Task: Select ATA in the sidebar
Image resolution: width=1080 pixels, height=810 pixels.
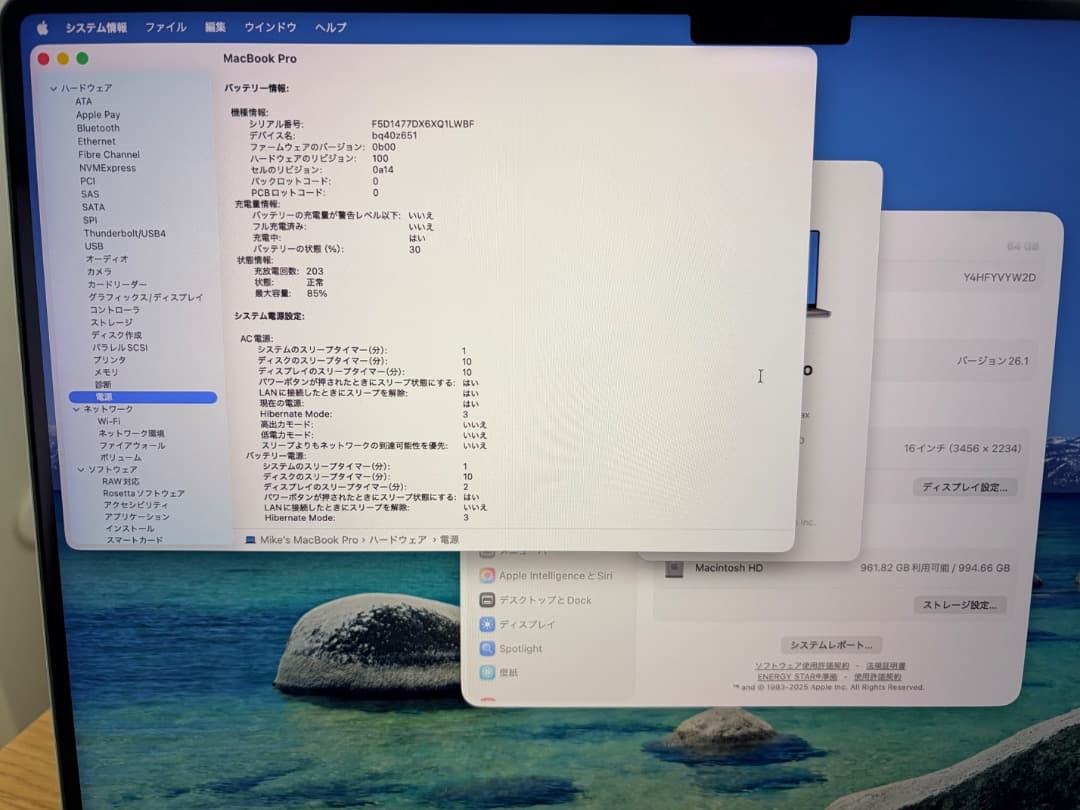Action: (83, 101)
